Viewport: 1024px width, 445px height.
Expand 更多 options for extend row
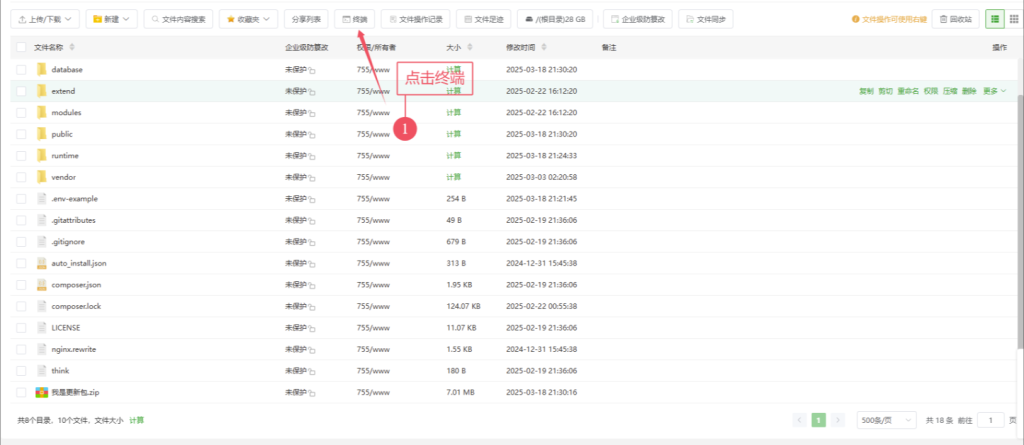point(995,91)
